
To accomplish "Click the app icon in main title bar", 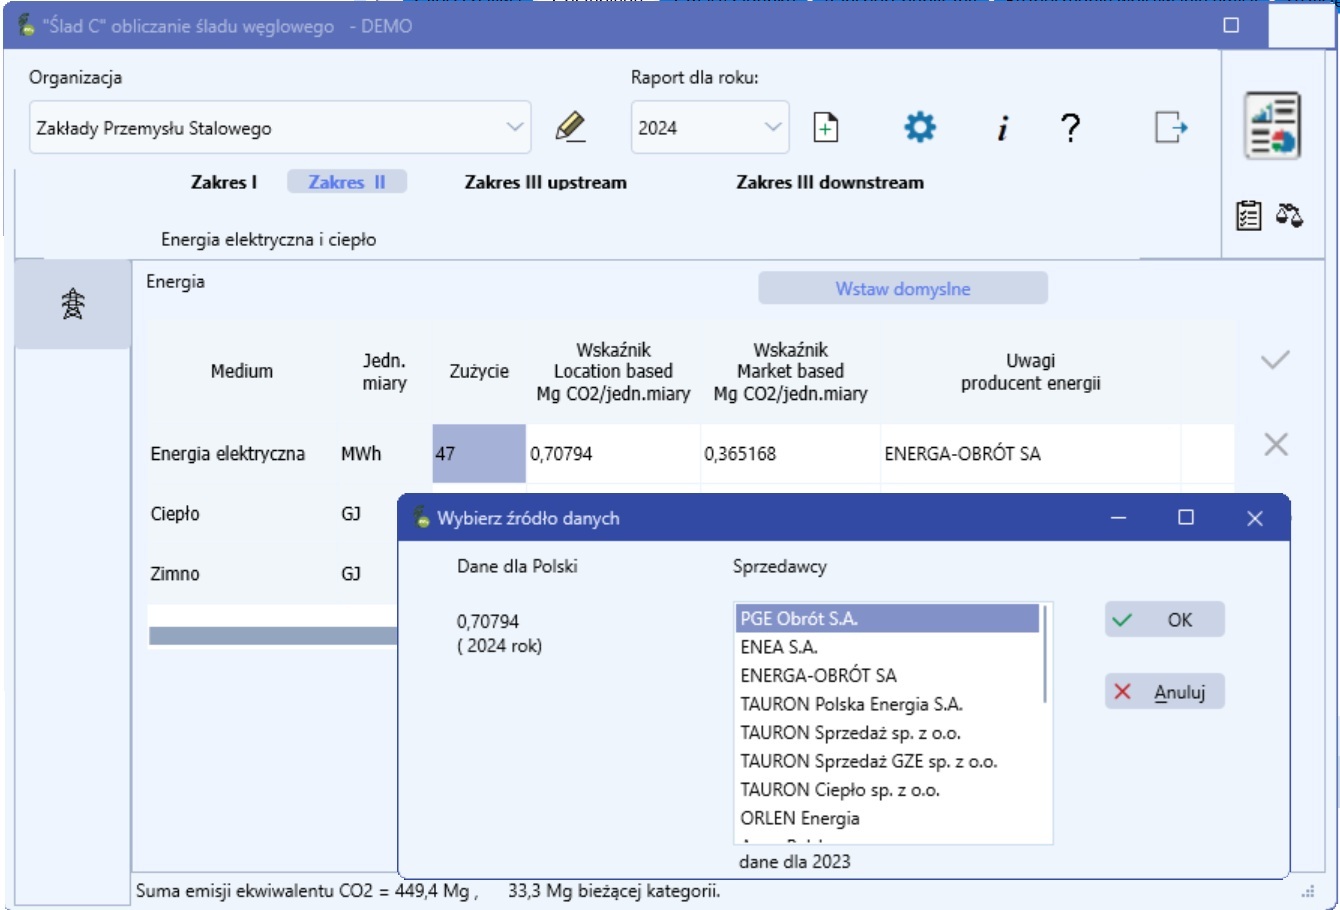I will [26, 25].
